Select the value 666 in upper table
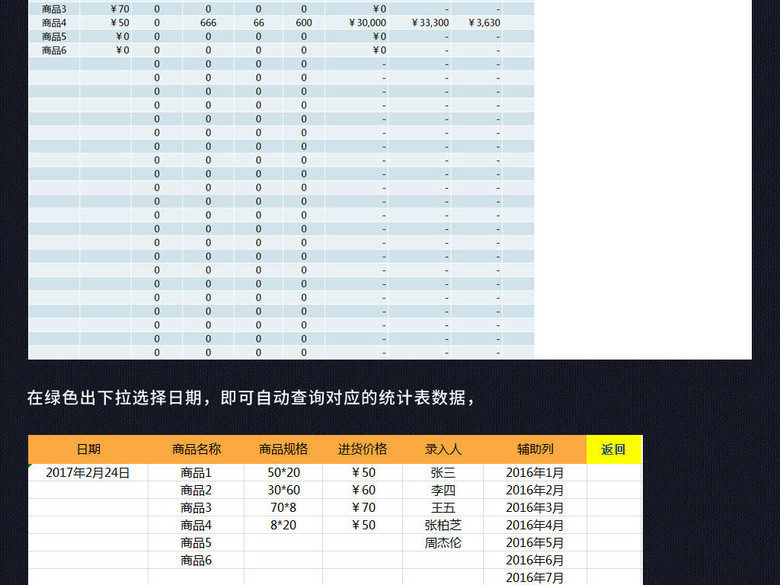This screenshot has height=585, width=780. coord(208,23)
